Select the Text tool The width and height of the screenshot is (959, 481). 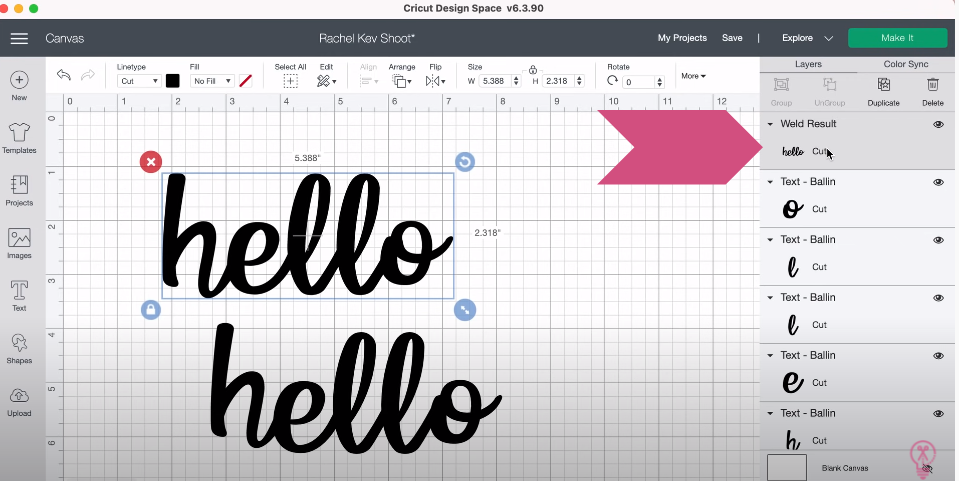[x=19, y=296]
